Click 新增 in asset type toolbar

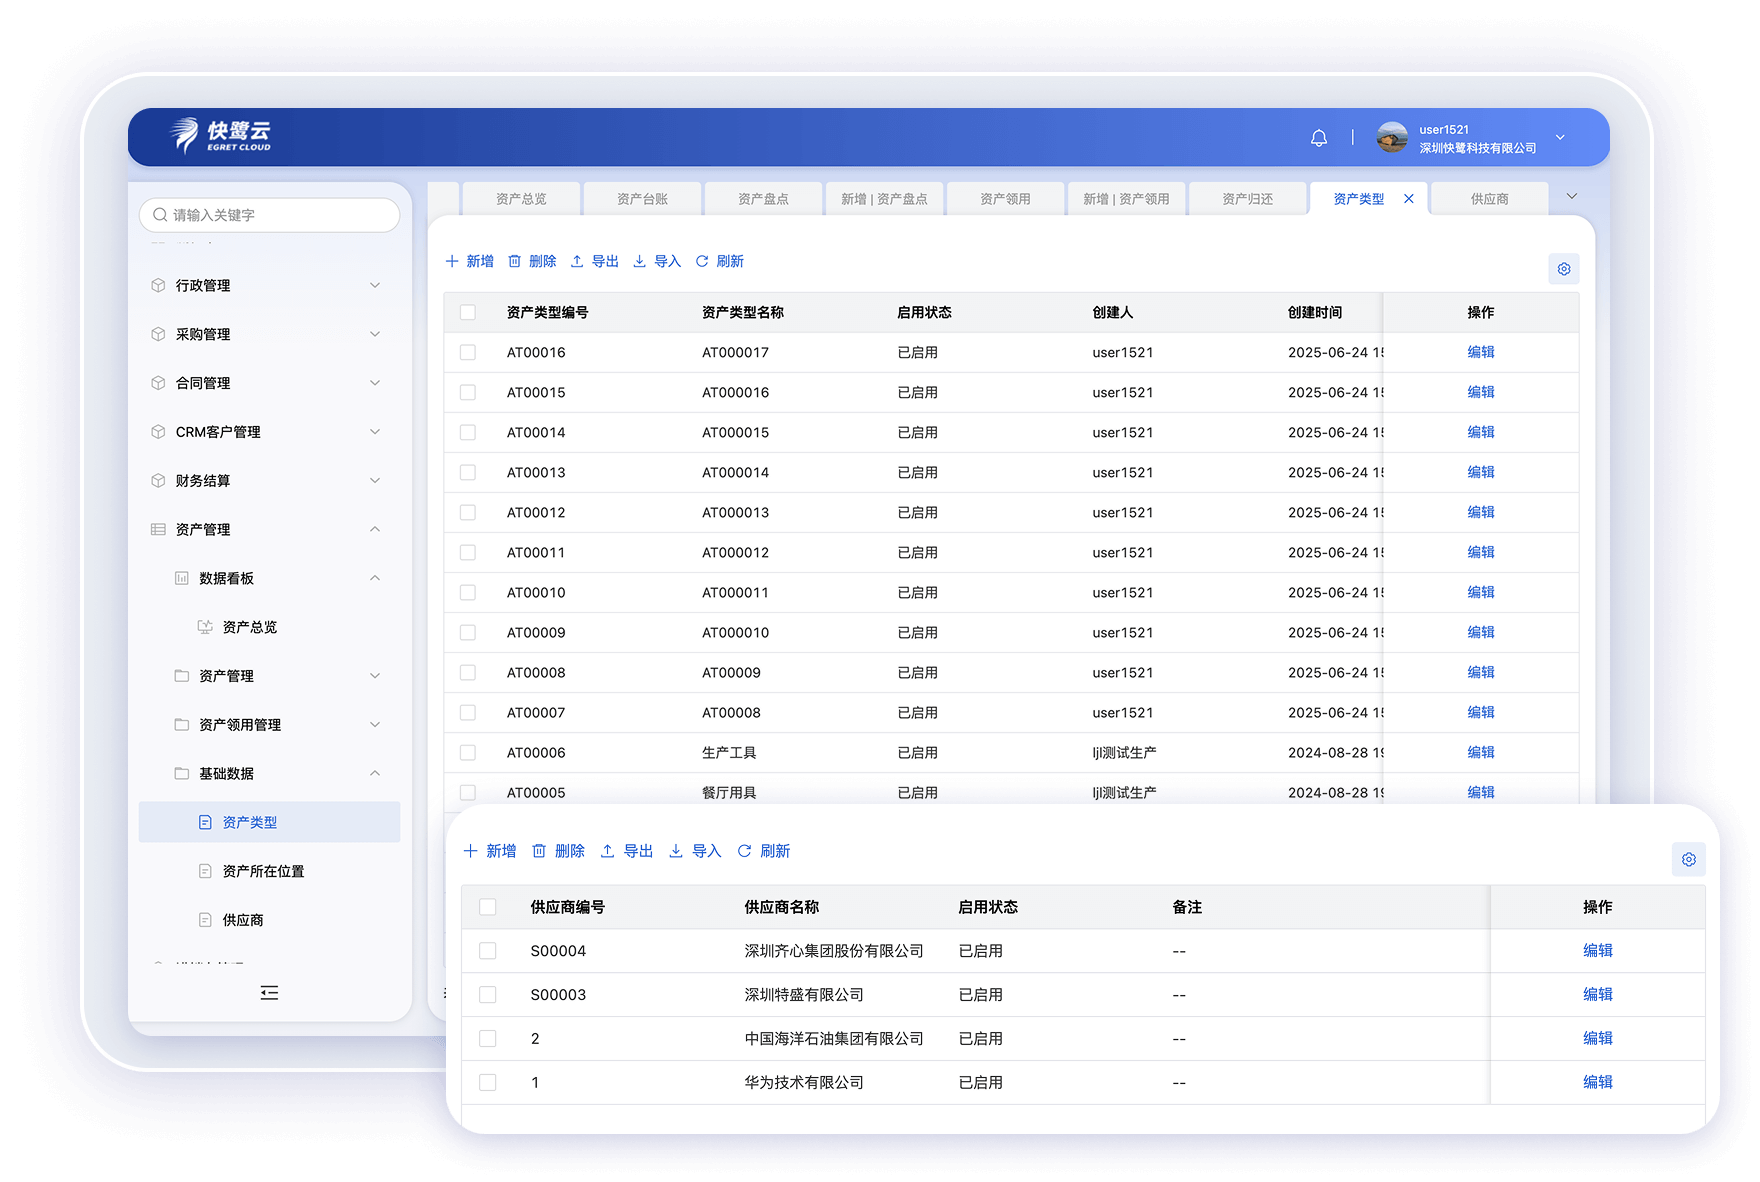tap(470, 261)
